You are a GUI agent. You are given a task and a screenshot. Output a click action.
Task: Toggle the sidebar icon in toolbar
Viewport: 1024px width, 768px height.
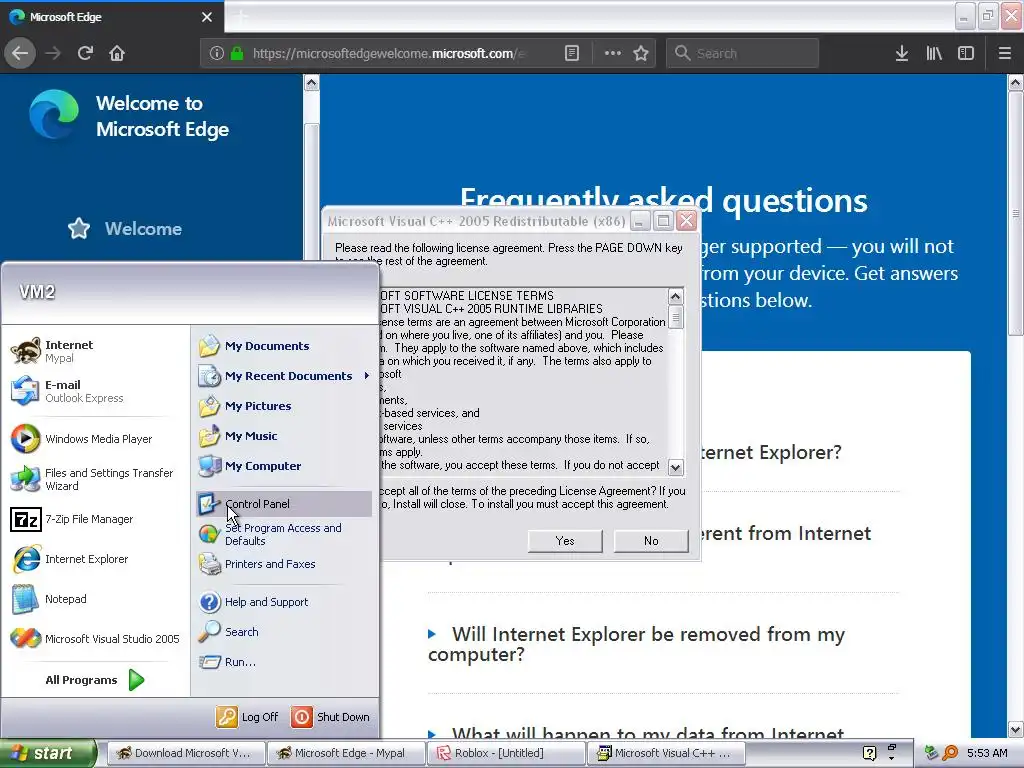click(x=966, y=53)
